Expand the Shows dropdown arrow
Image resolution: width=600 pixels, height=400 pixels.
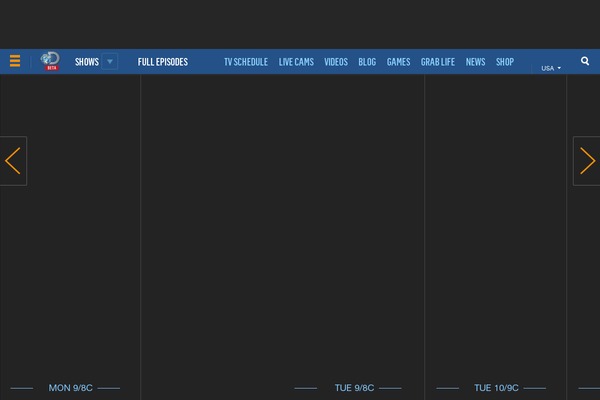(109, 62)
